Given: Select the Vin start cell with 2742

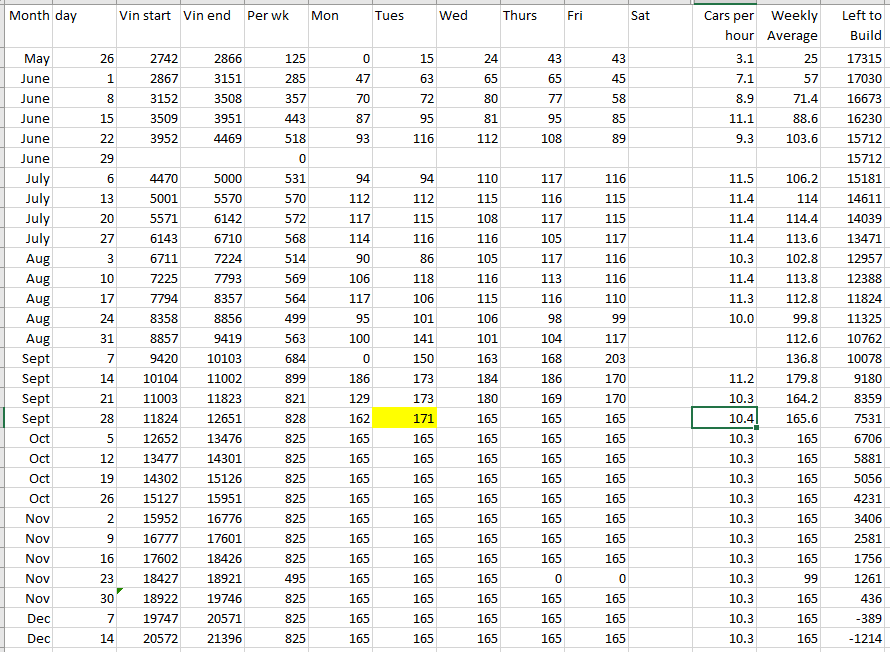Looking at the screenshot, I should 148,59.
